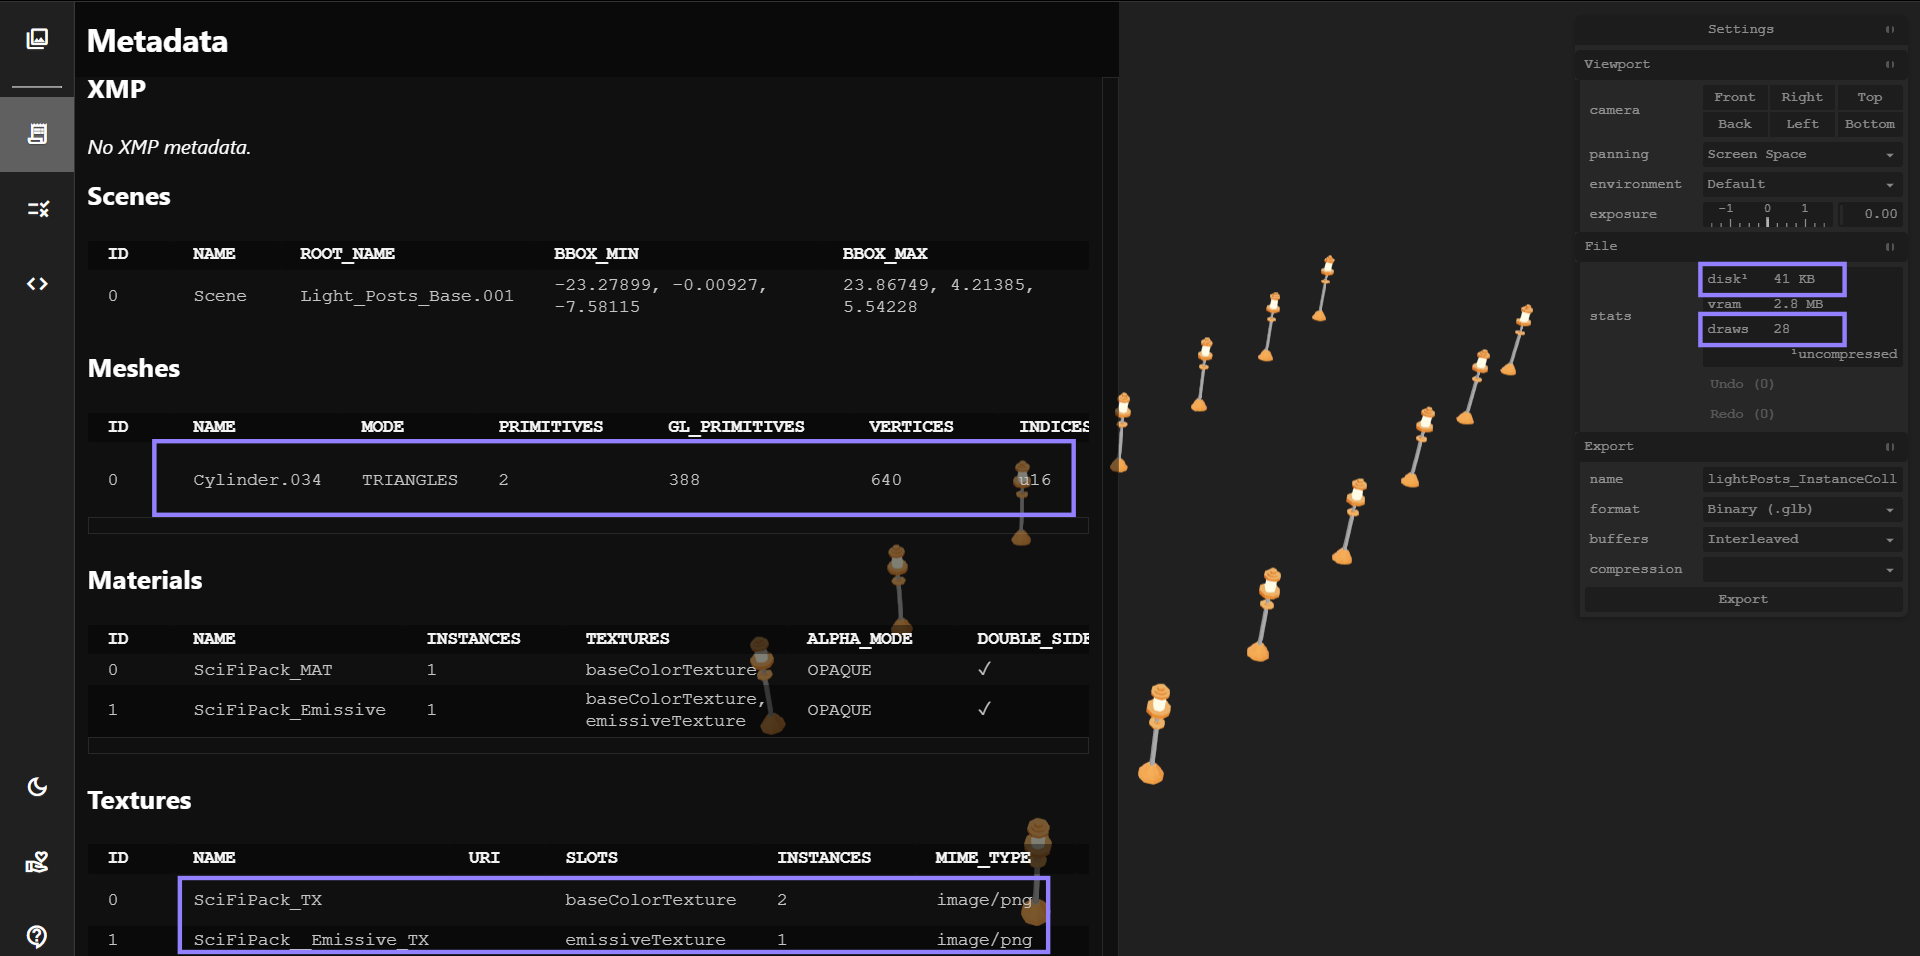Collapse the Settings panel header toggle
Viewport: 1920px width, 956px height.
[1889, 30]
